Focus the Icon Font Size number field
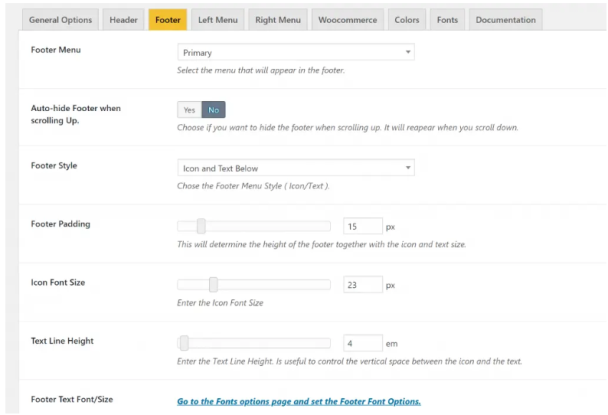Image resolution: width=608 pixels, height=415 pixels. 362,285
